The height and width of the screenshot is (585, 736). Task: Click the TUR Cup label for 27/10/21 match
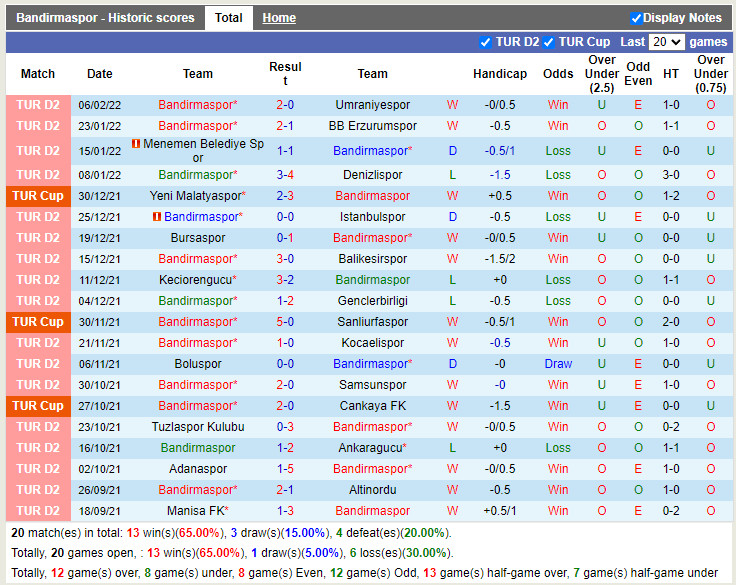point(38,406)
